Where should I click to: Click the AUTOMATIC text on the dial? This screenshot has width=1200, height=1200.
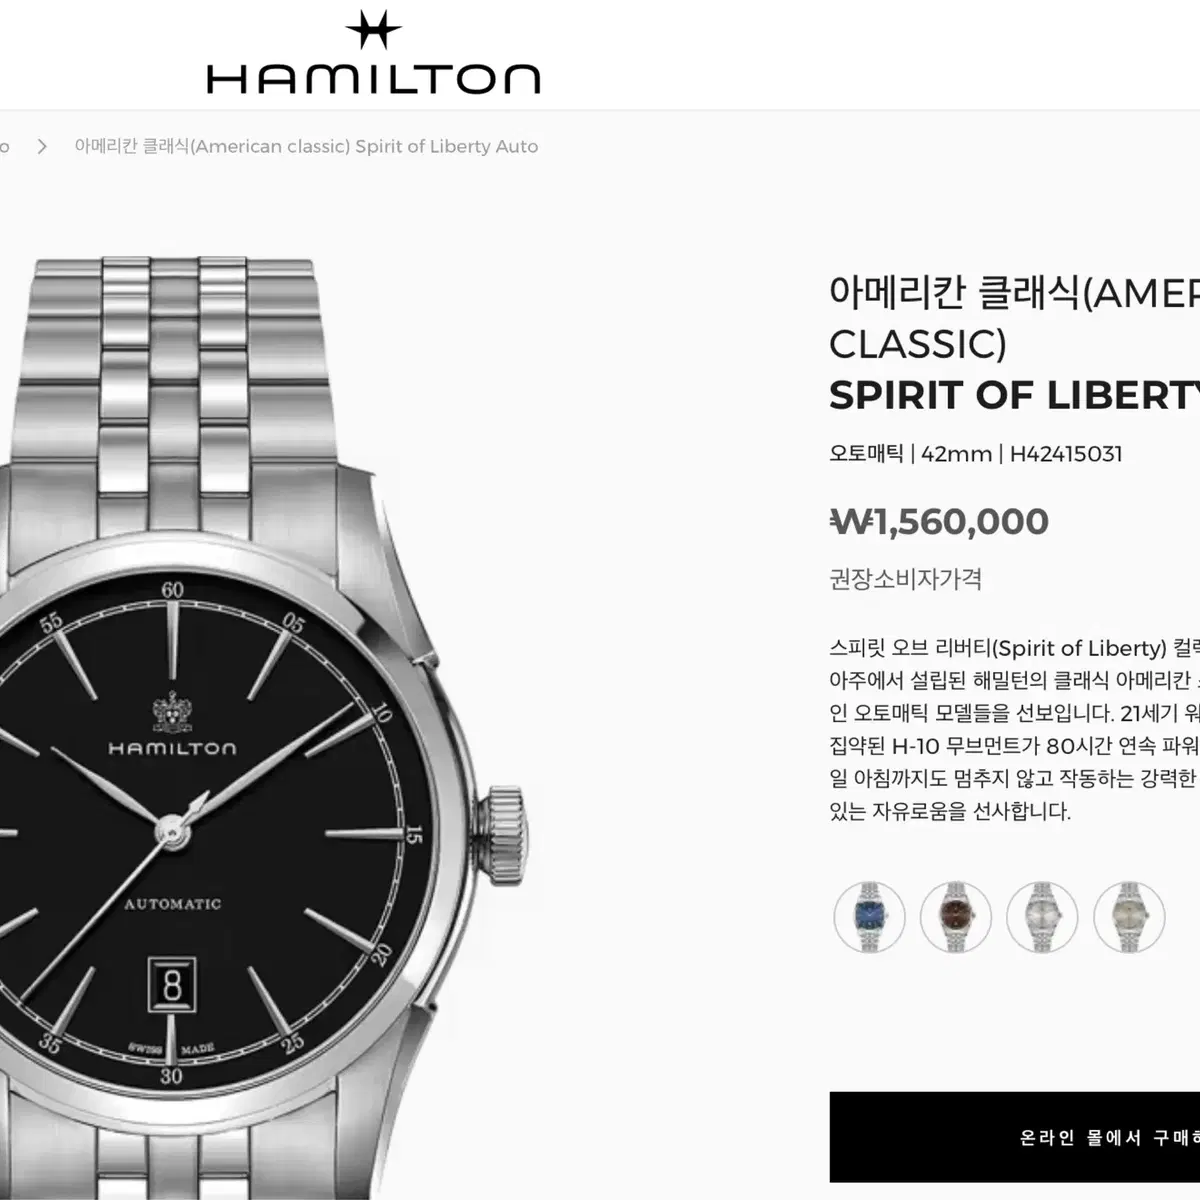tap(172, 904)
